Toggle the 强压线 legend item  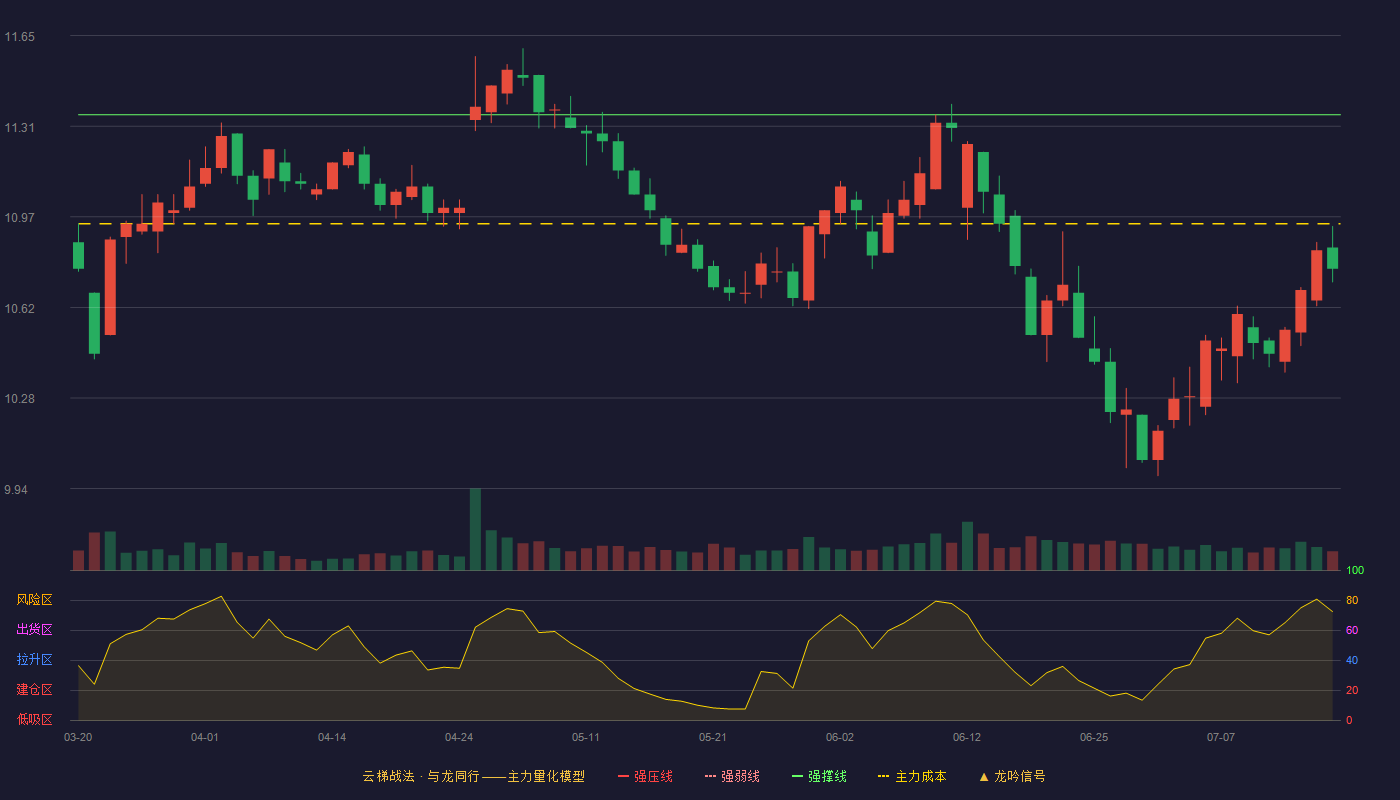(645, 776)
